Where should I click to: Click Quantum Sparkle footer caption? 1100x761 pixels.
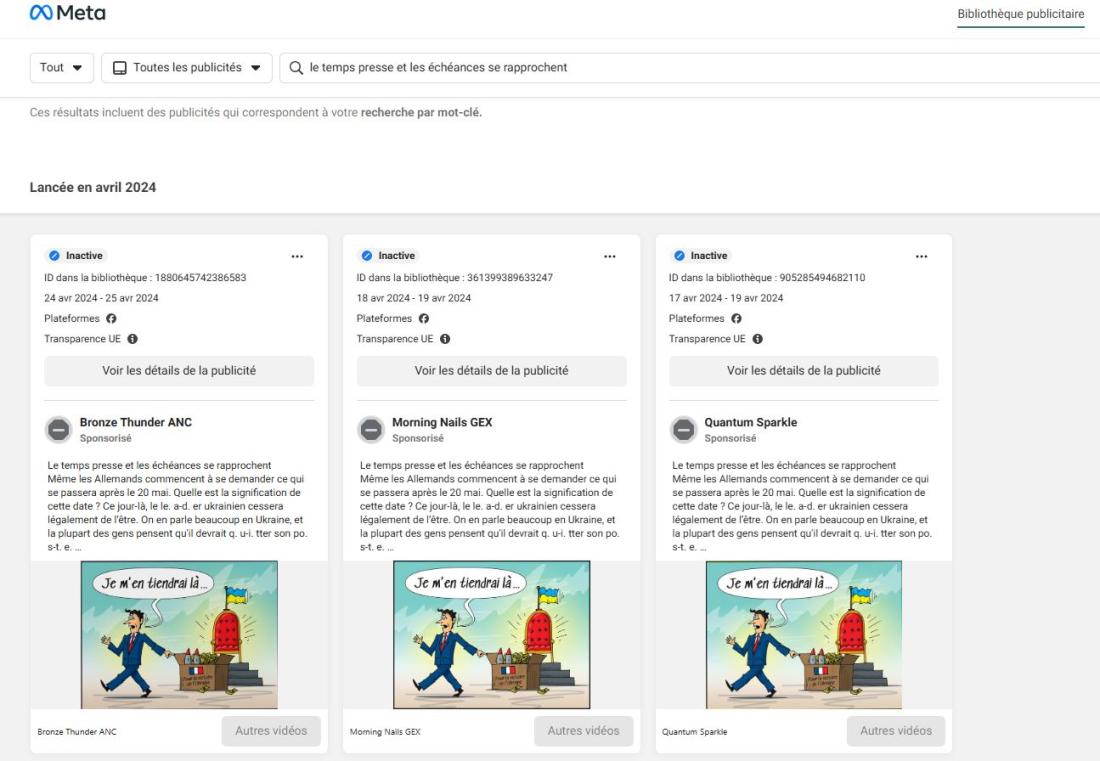coord(695,732)
